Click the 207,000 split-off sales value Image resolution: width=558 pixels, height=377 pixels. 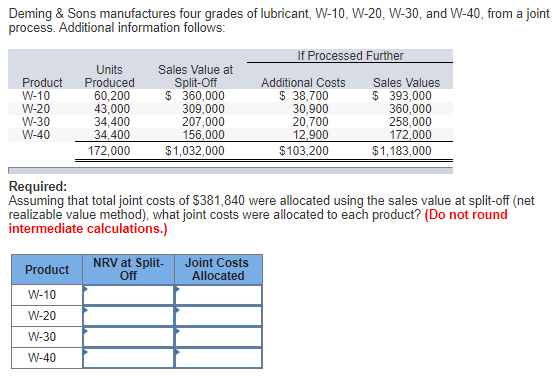pyautogui.click(x=203, y=122)
